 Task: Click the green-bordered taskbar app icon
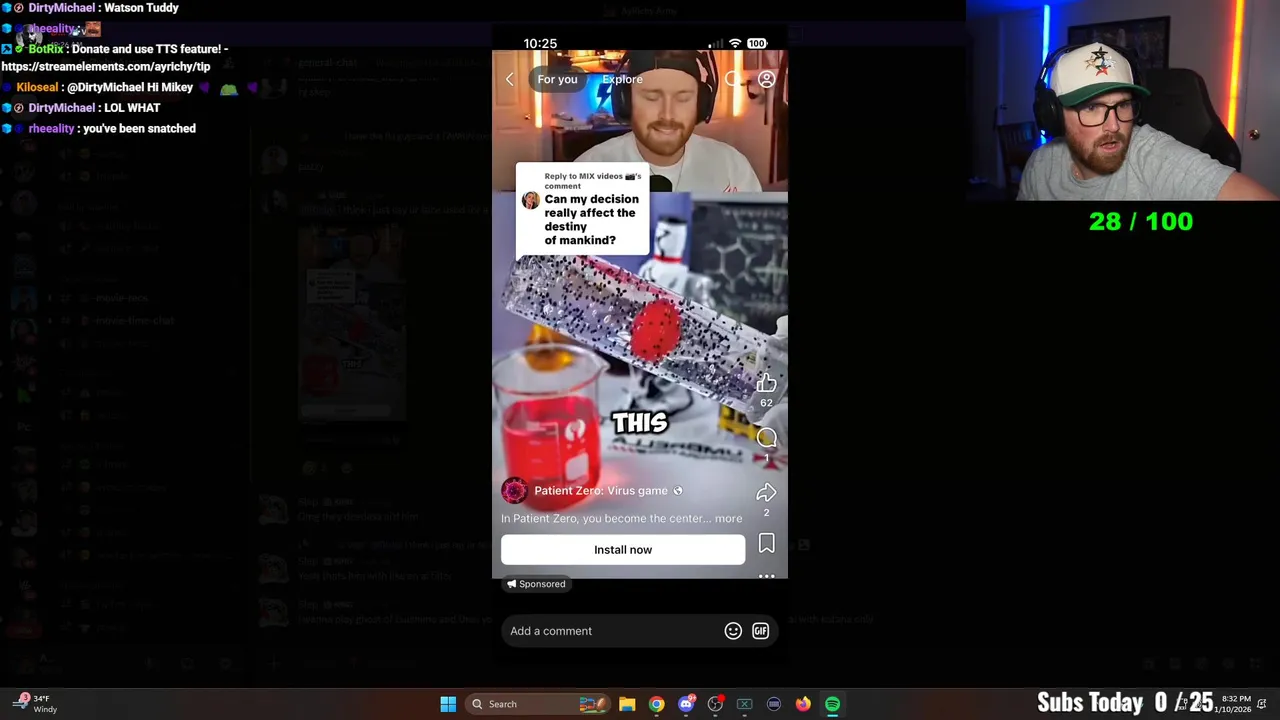[x=744, y=704]
